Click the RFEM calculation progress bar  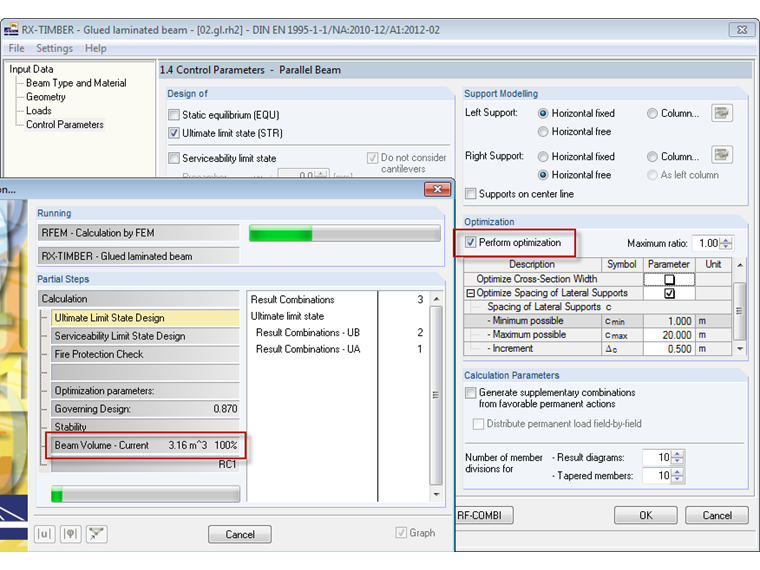point(345,233)
